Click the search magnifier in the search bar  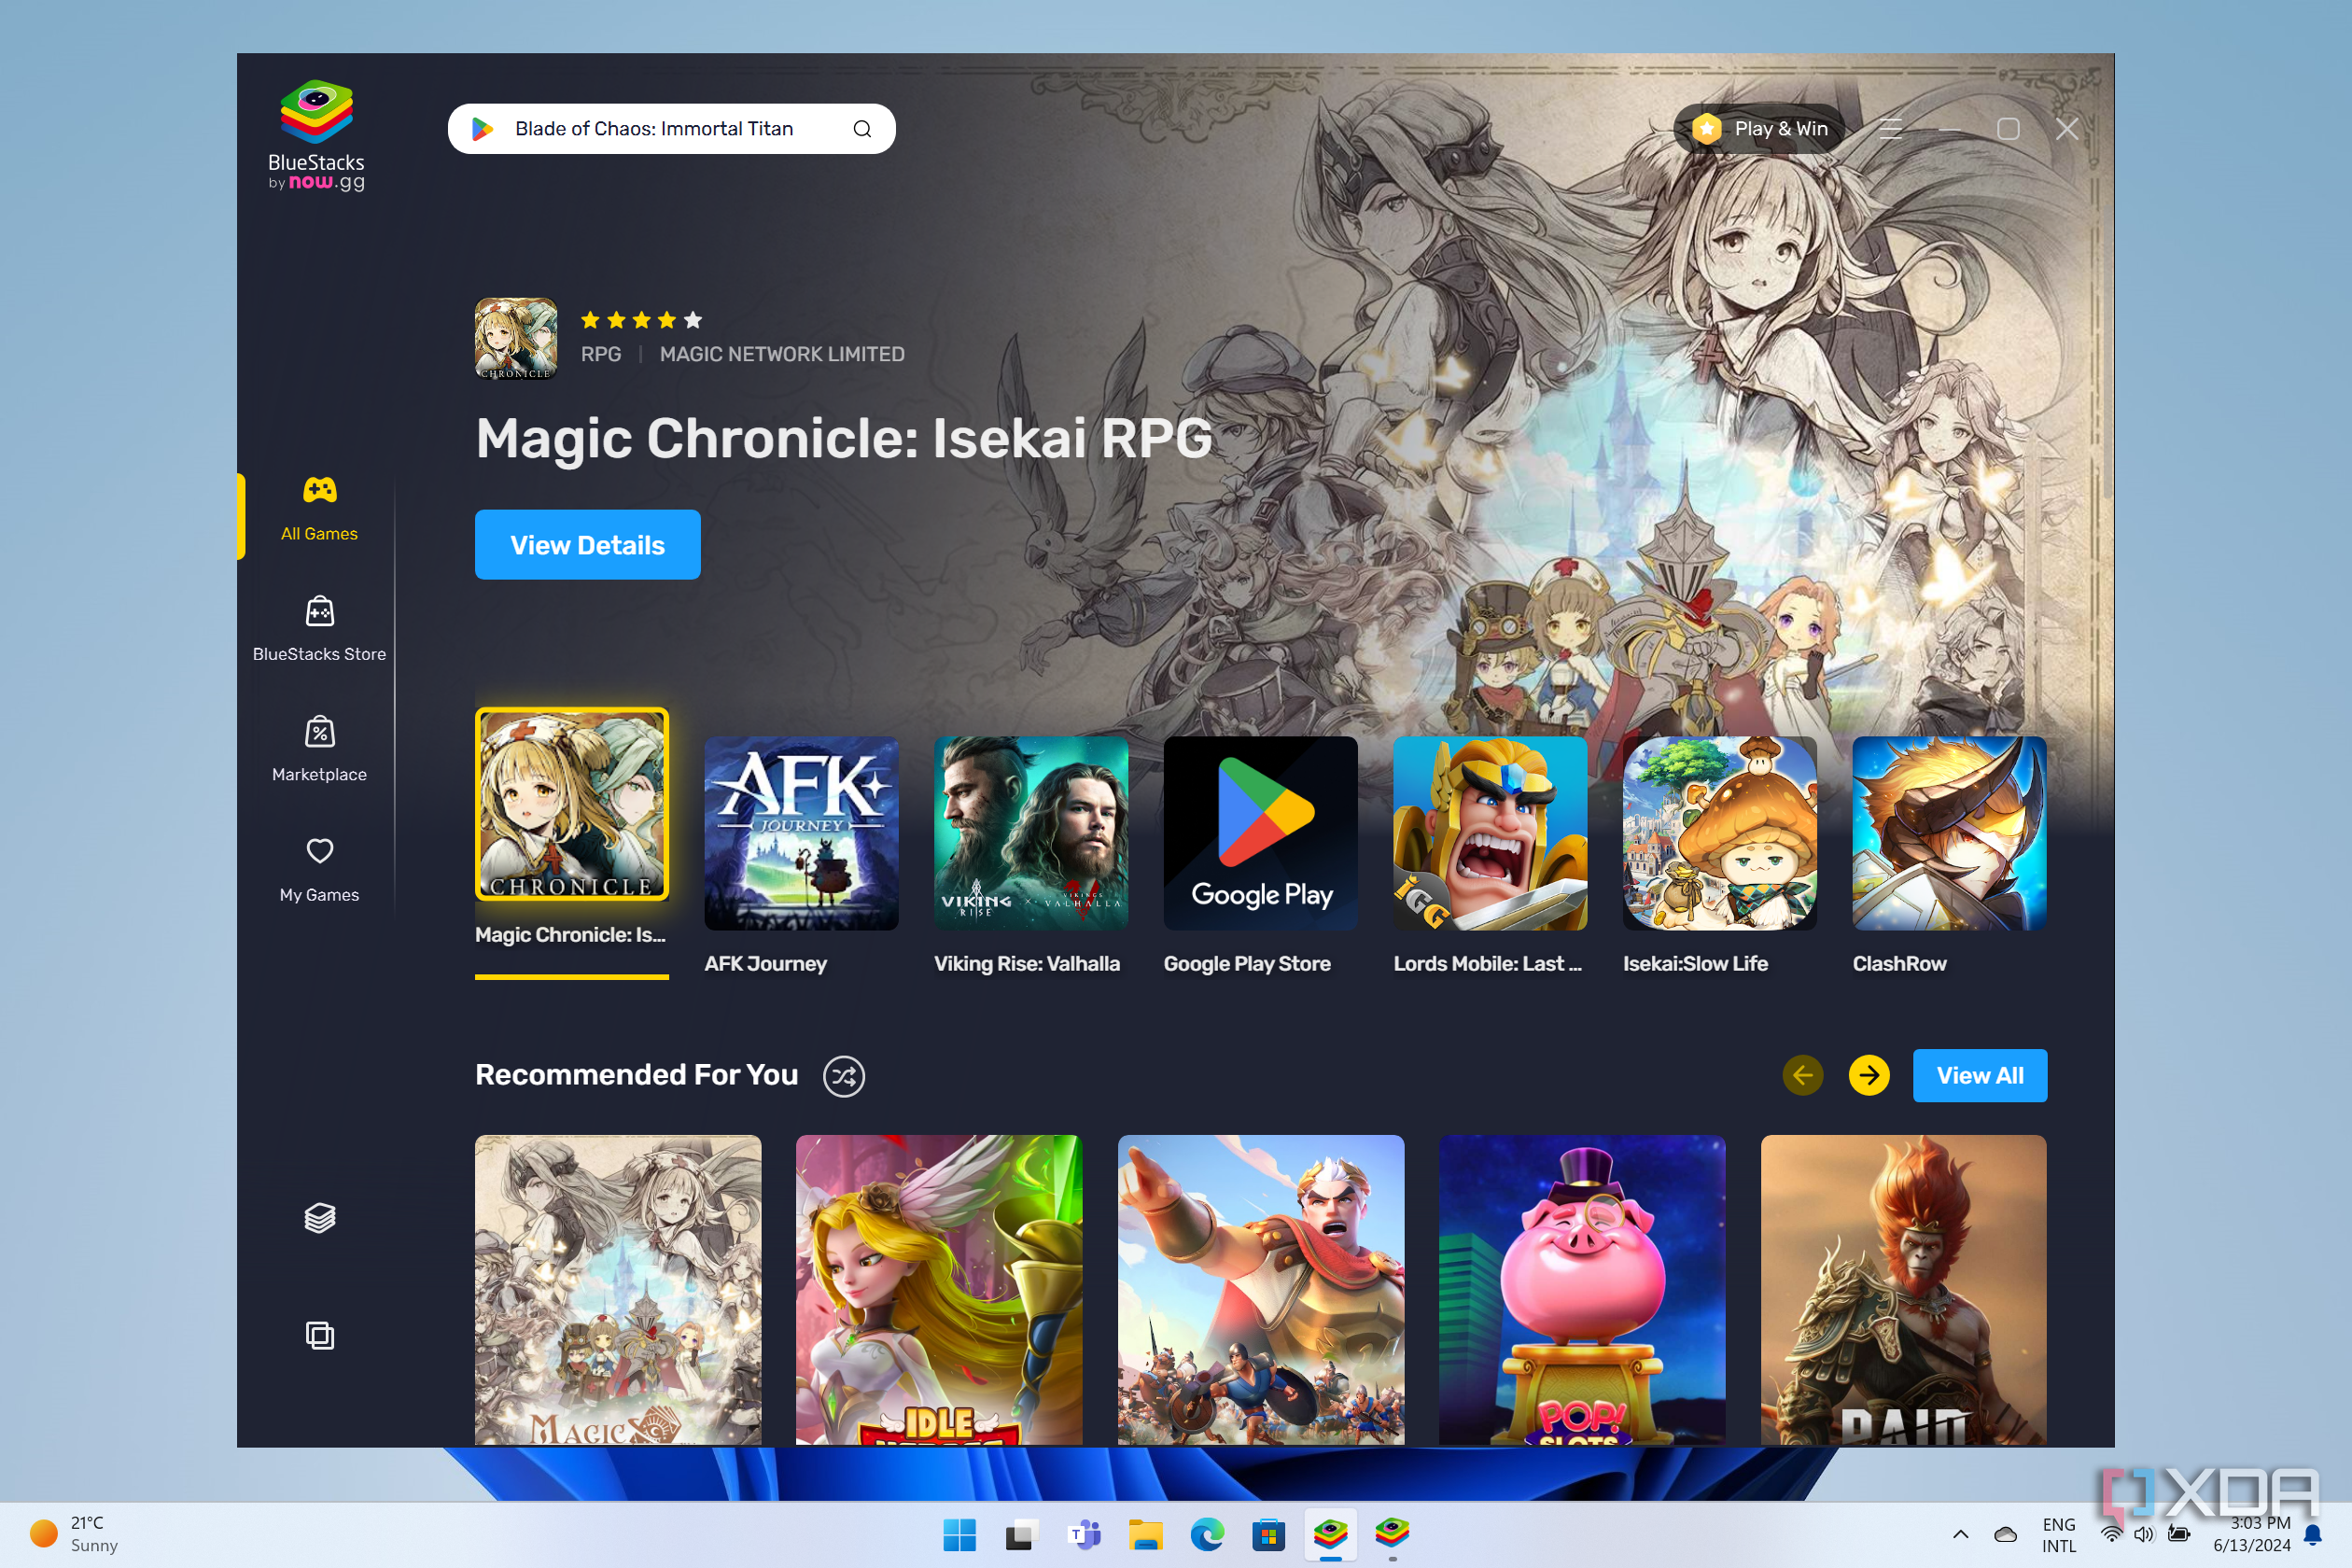tap(862, 128)
